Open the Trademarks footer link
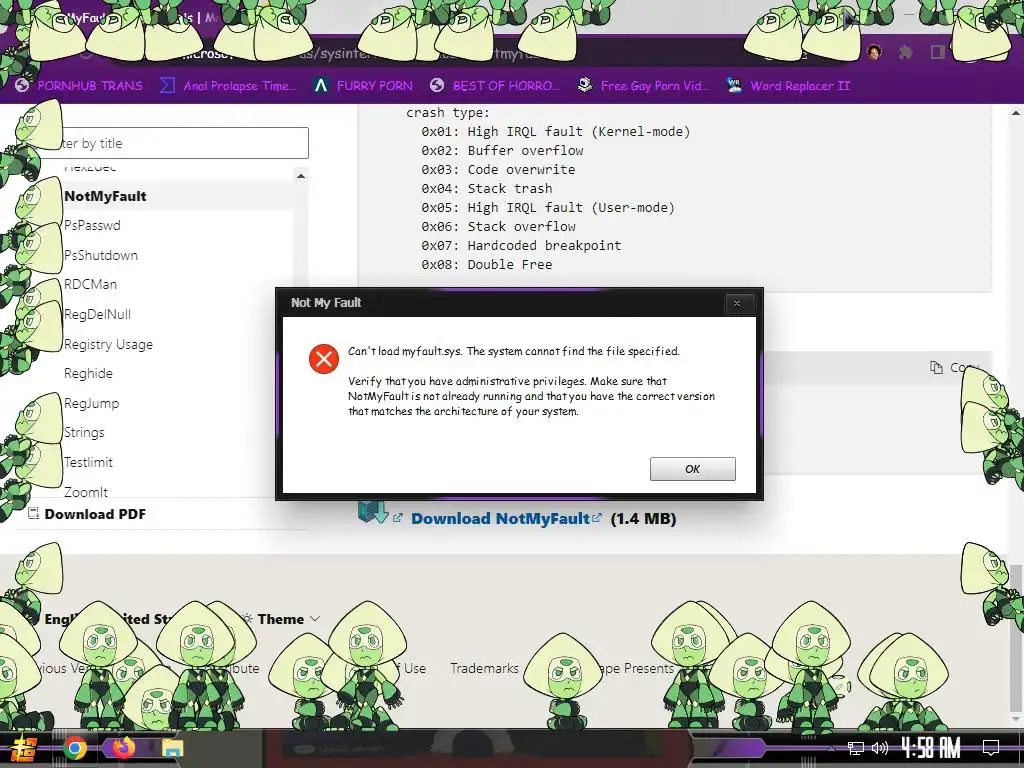 point(484,668)
